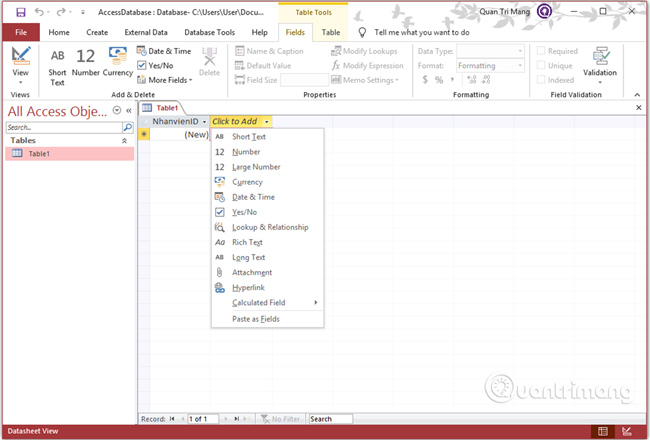
Task: Choose Long Text from field menu
Action: (267, 257)
